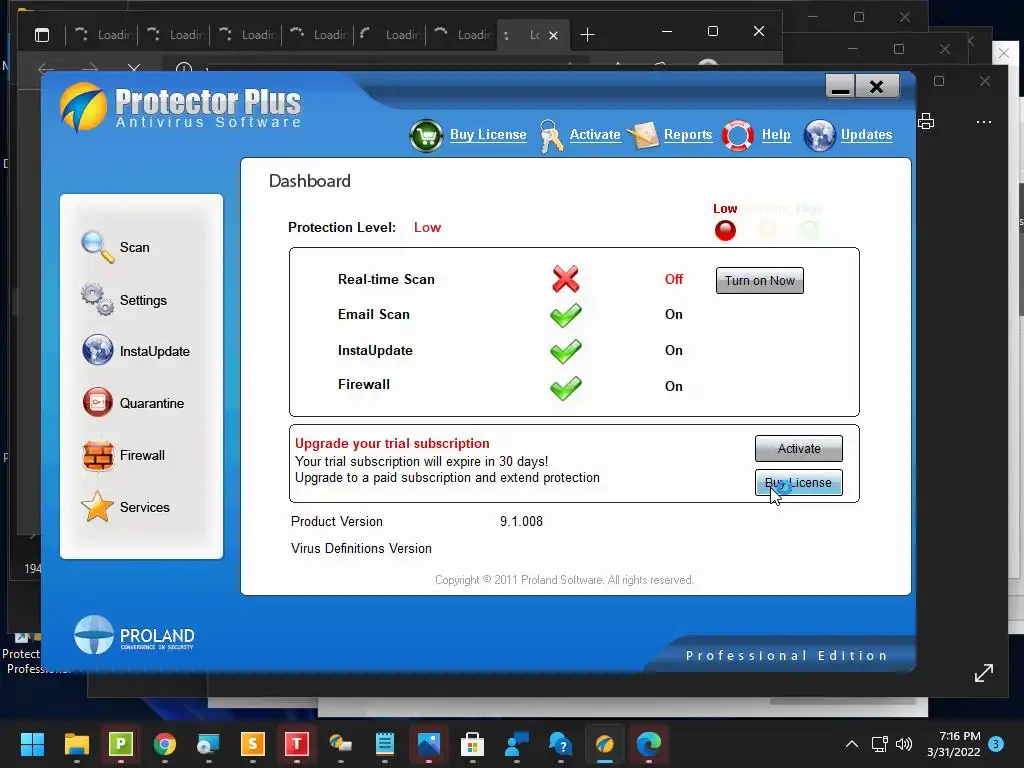Select Scan in the left sidebar

click(x=135, y=248)
